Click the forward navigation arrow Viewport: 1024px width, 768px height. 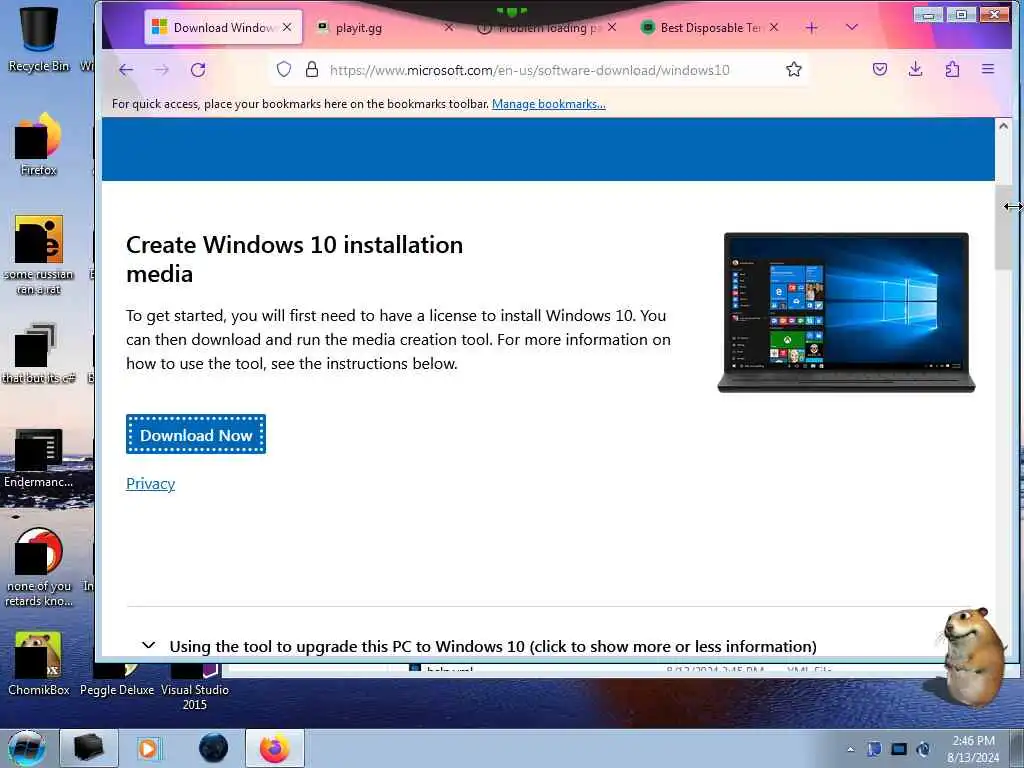pos(161,70)
